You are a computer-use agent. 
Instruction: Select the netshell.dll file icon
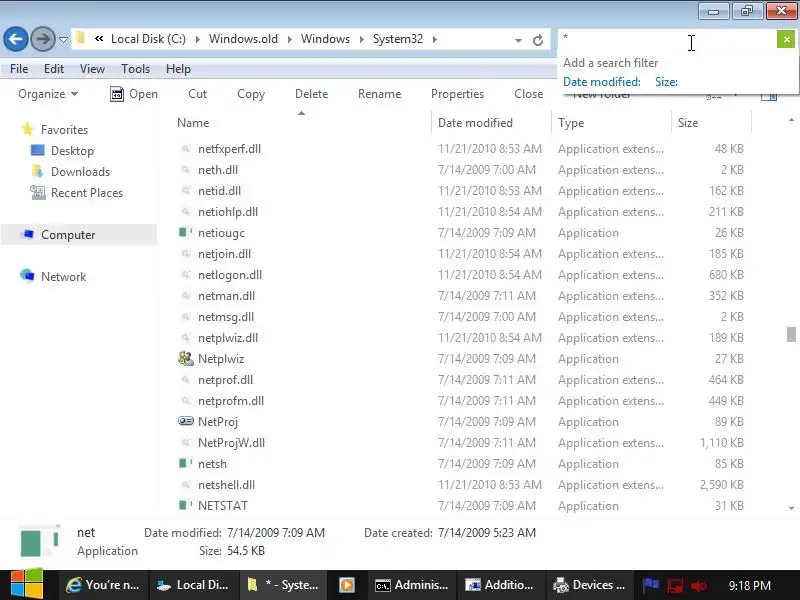point(186,485)
